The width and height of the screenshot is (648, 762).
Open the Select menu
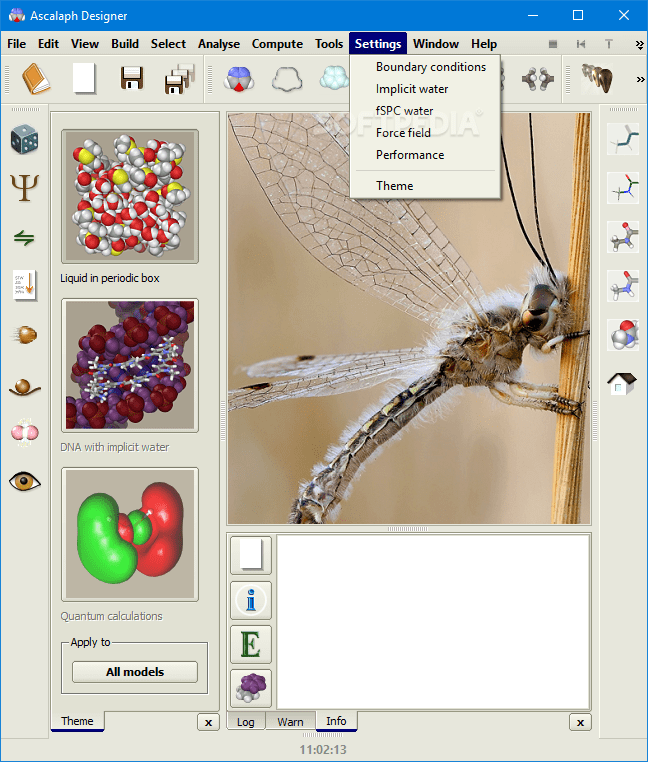tap(168, 44)
